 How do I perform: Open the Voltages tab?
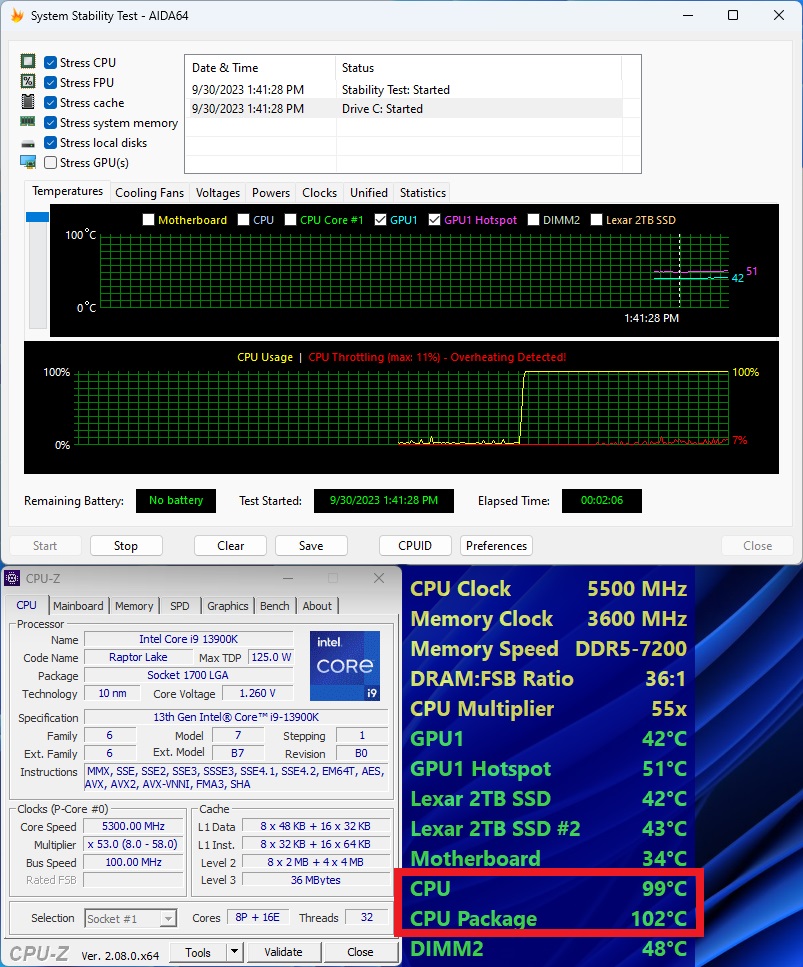pyautogui.click(x=218, y=193)
